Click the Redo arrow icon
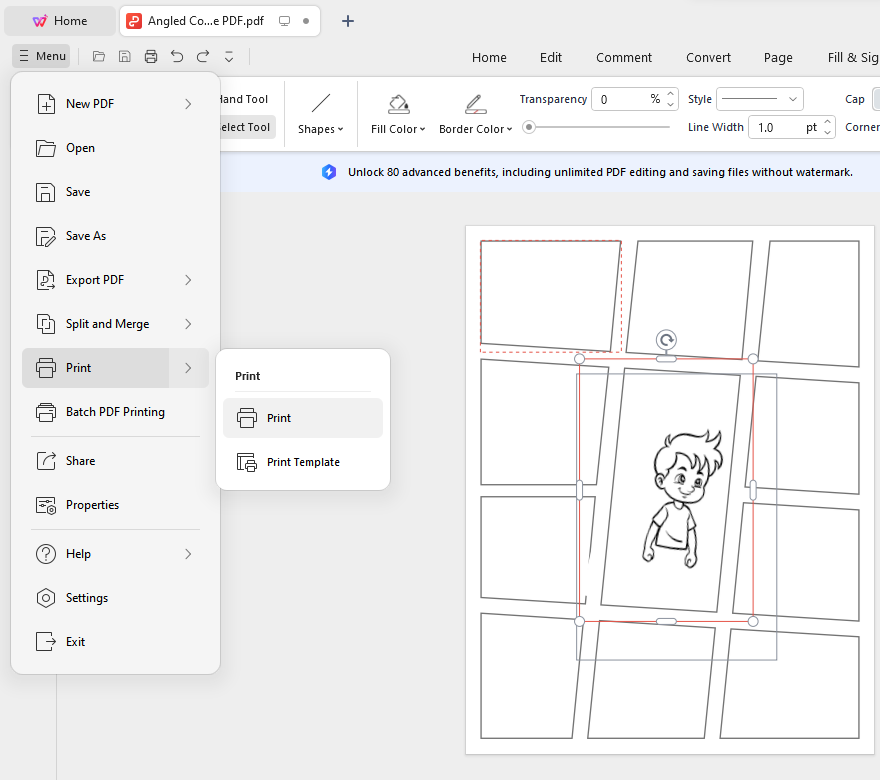This screenshot has height=780, width=880. (x=202, y=56)
